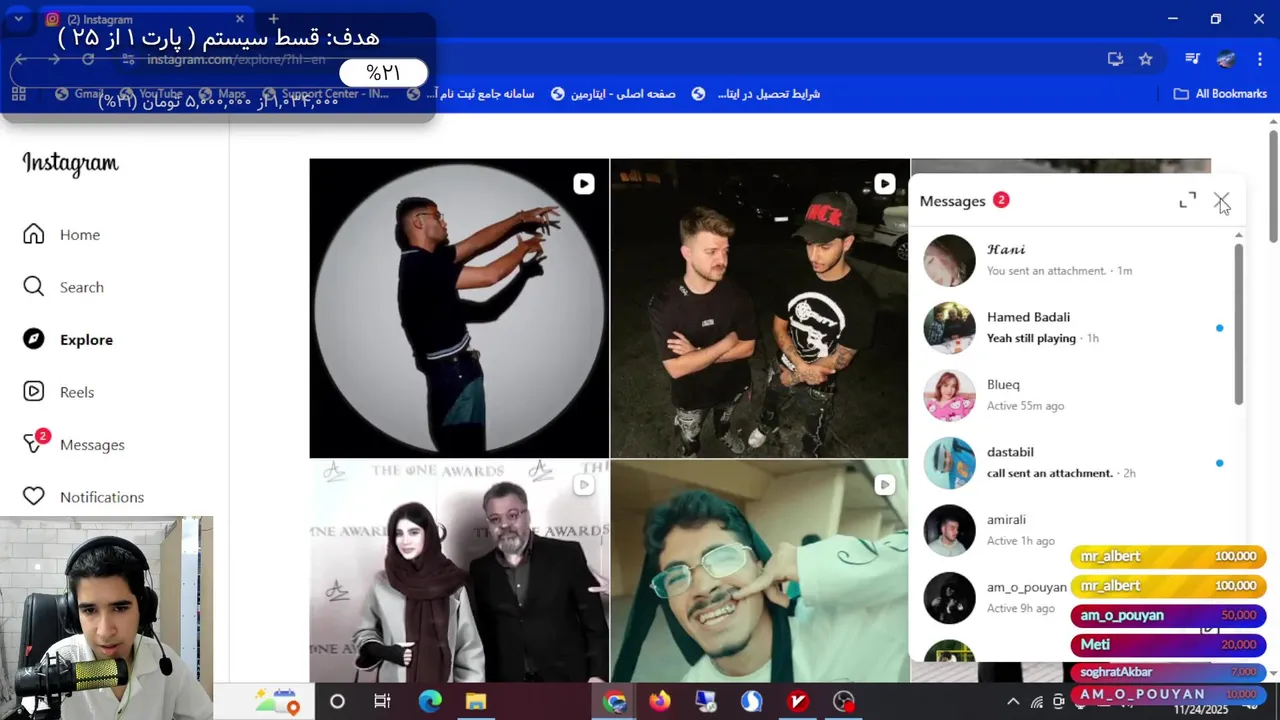Click the Reels label in sidebar
The image size is (1280, 720).
77,392
